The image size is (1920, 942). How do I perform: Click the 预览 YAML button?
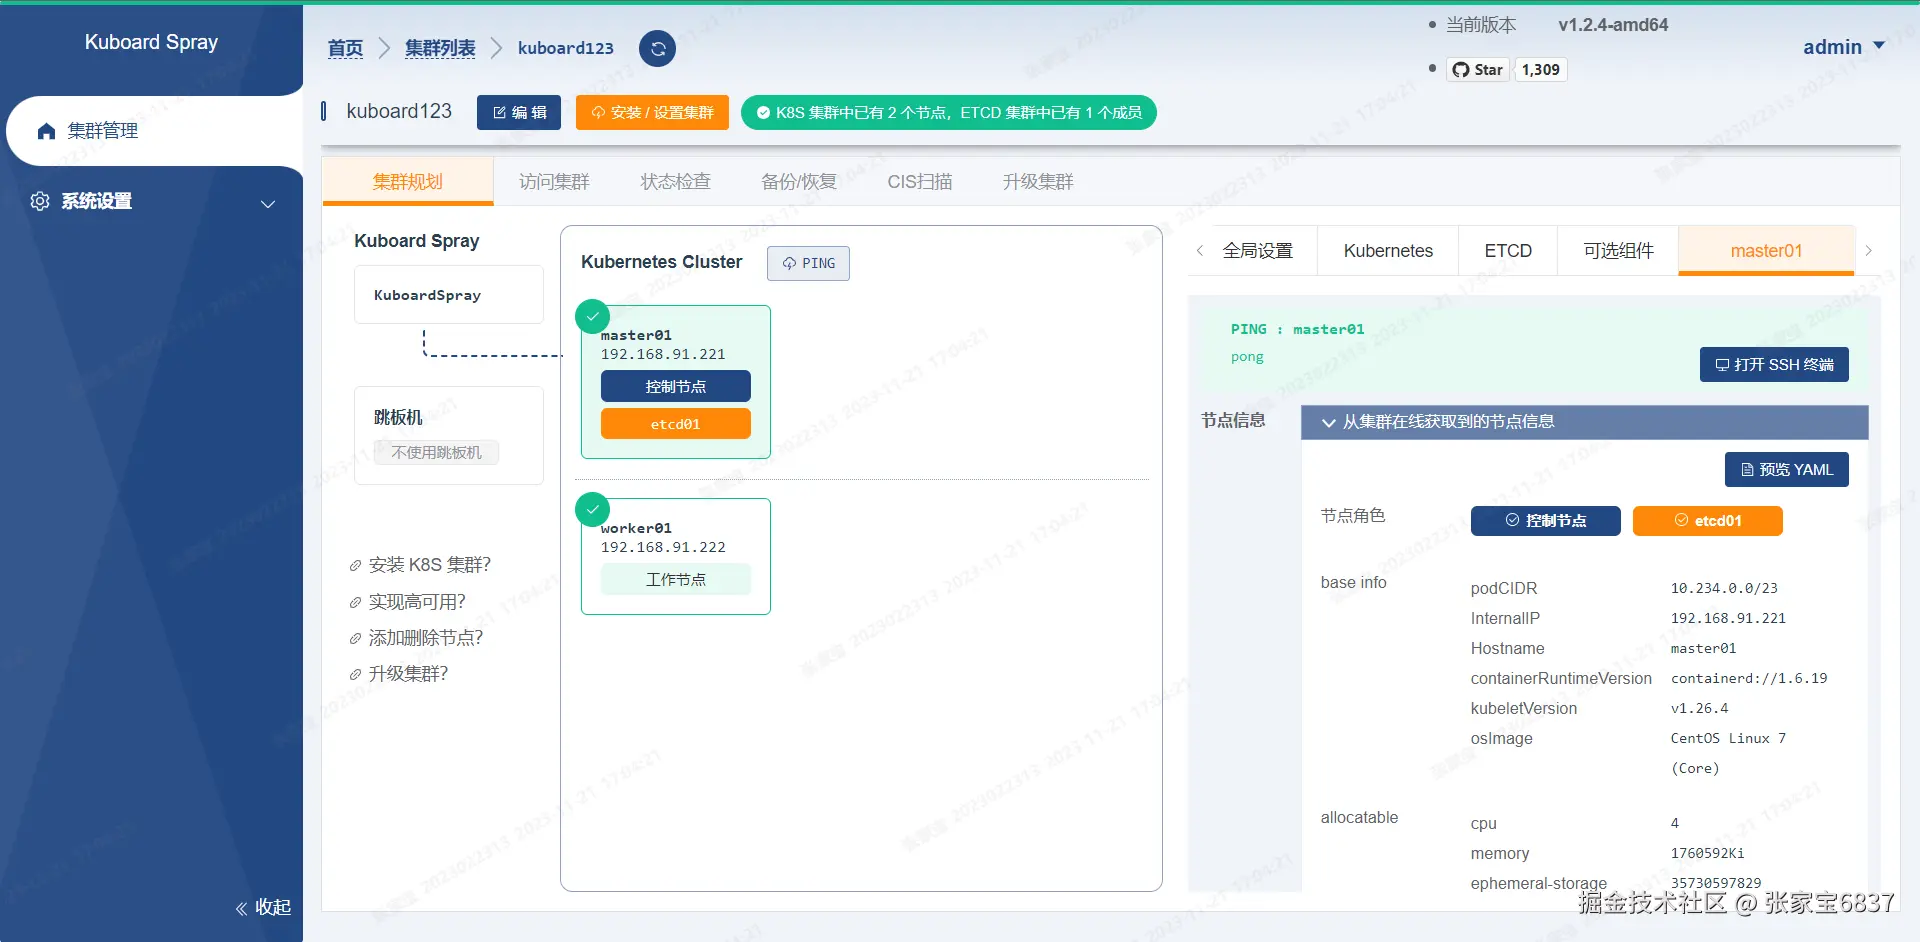(x=1786, y=470)
